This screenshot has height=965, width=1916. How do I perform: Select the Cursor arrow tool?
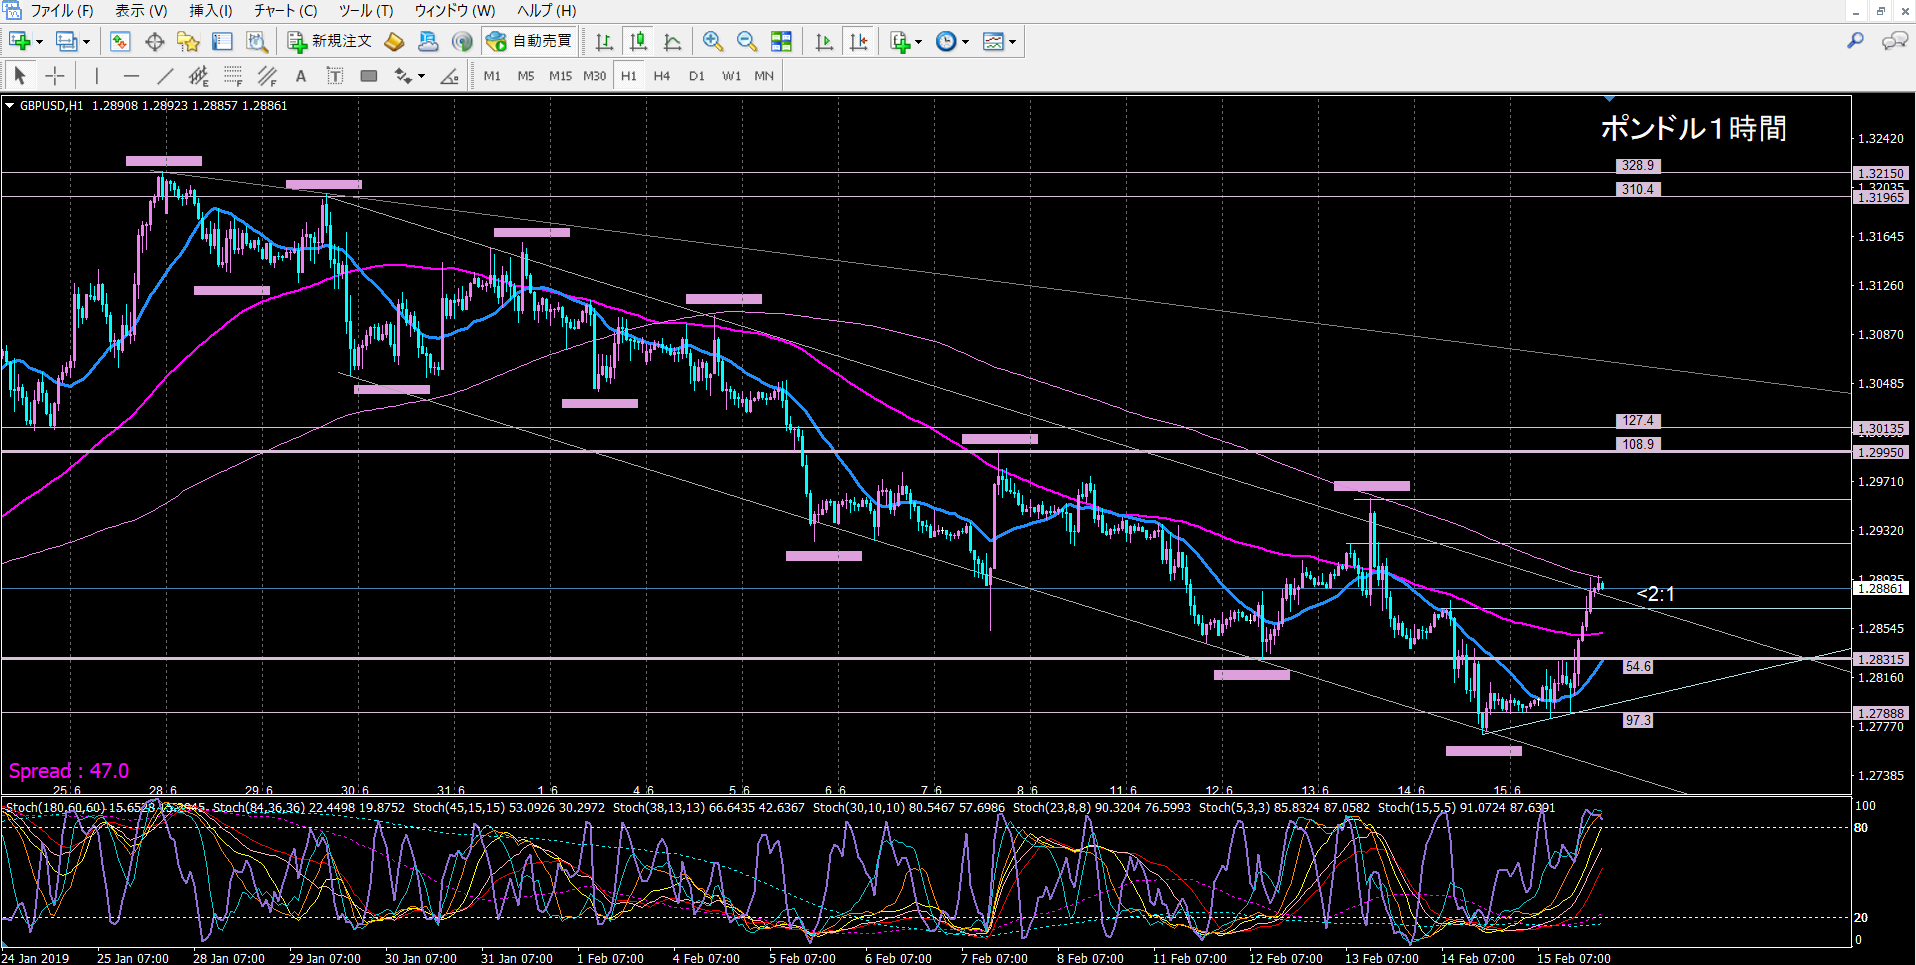point(20,75)
